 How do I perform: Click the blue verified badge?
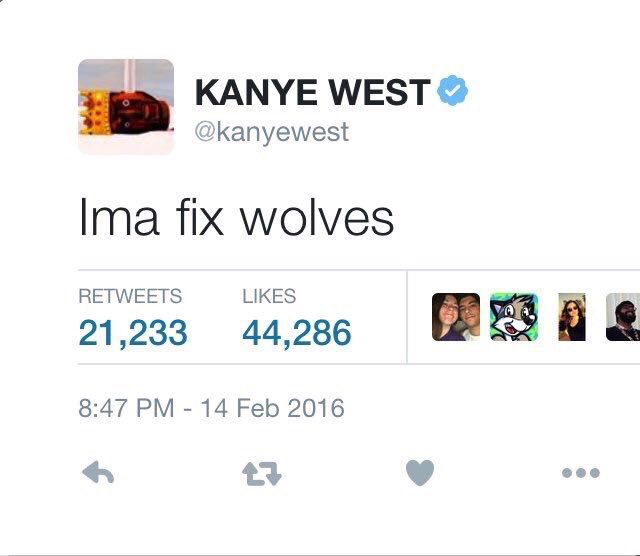453,90
